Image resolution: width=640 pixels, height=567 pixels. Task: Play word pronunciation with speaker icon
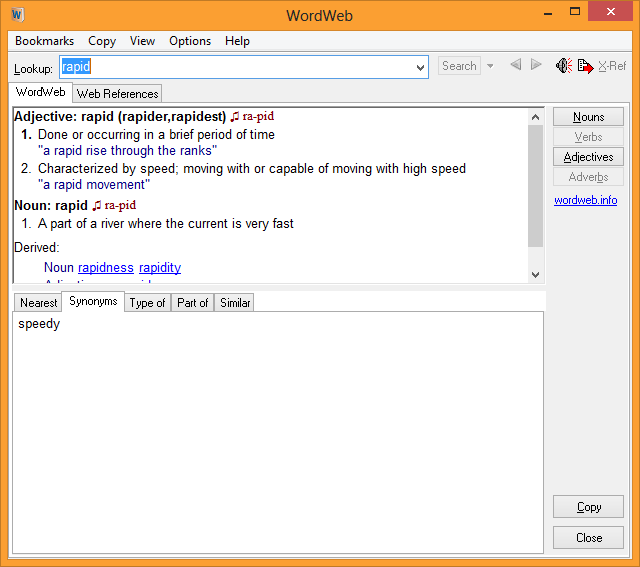point(564,65)
